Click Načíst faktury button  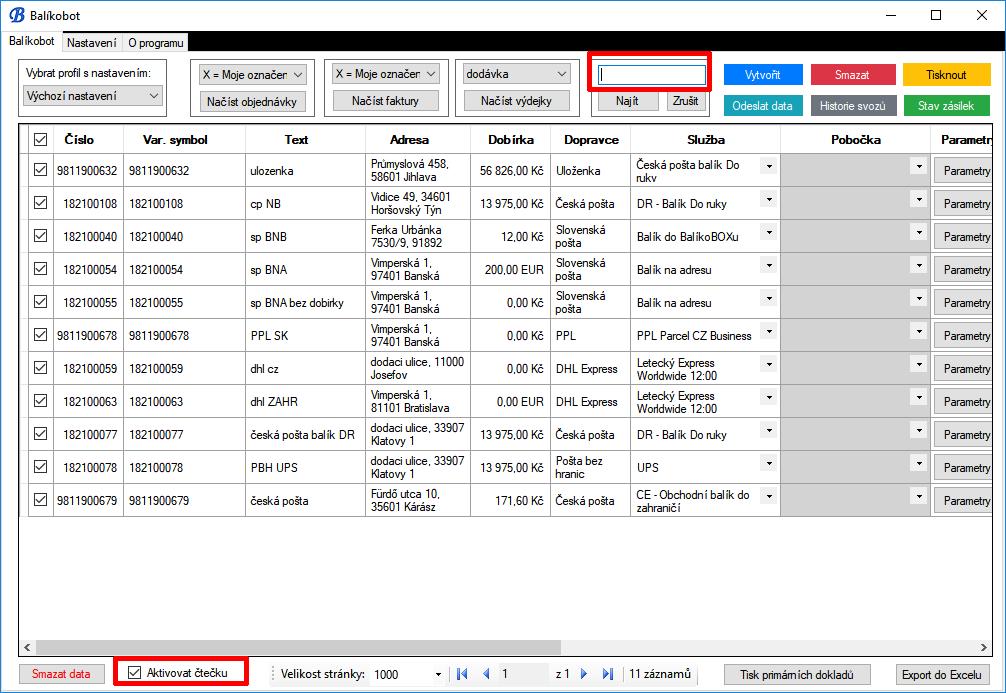tap(386, 101)
